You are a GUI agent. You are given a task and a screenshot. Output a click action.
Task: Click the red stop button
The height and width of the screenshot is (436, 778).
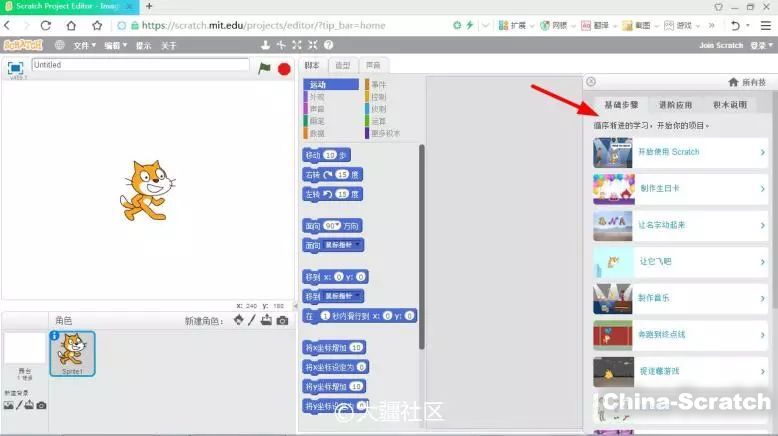[x=284, y=69]
